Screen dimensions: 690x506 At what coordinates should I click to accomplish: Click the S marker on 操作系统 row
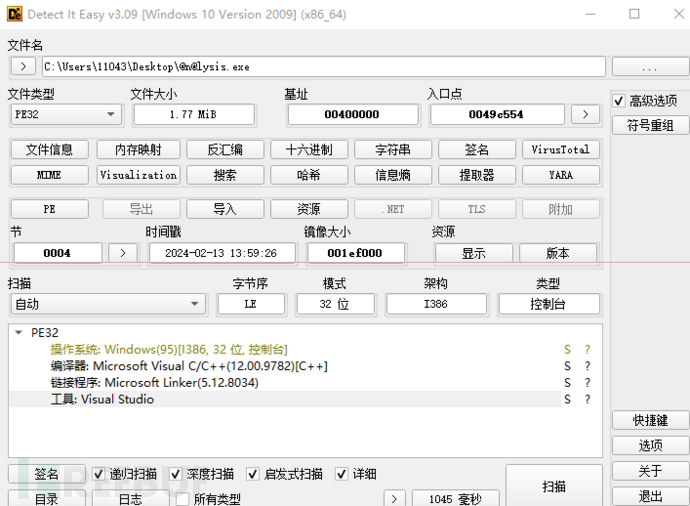(567, 350)
